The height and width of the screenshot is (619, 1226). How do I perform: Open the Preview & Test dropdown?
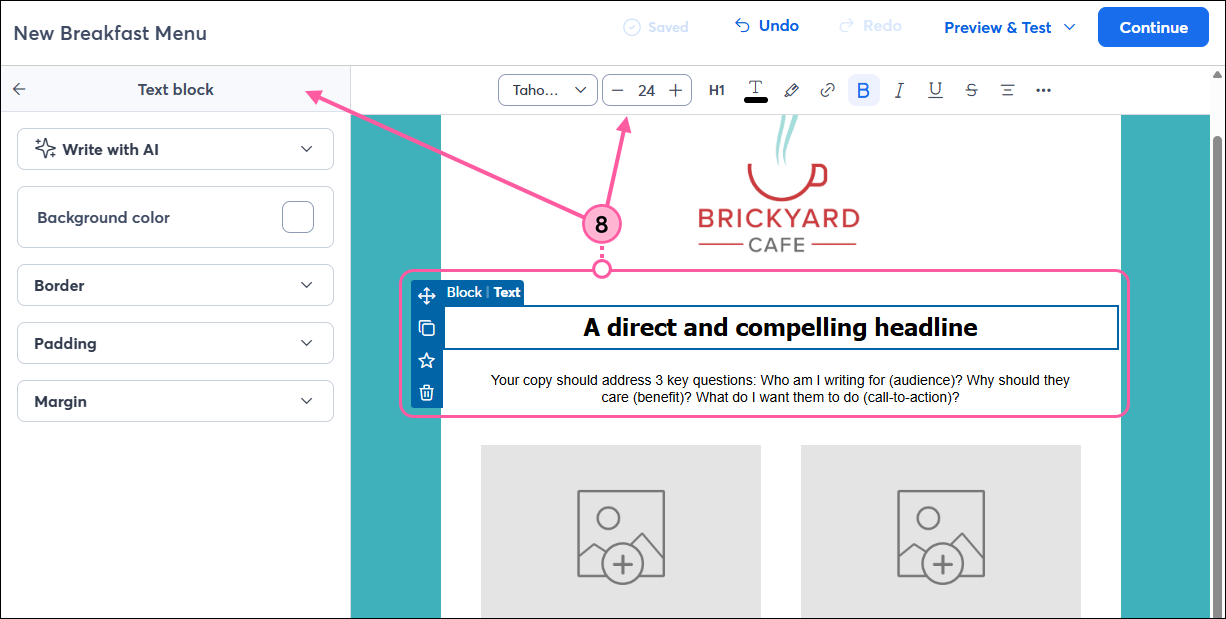(1009, 27)
